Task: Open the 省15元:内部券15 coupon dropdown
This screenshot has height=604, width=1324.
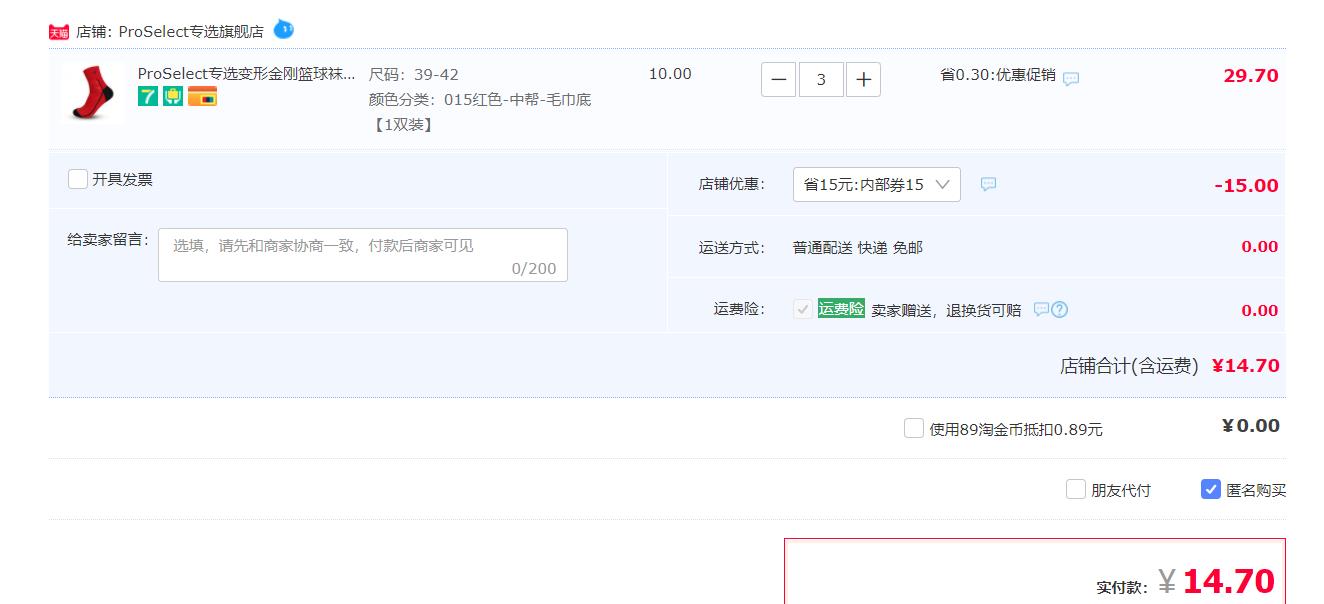Action: [877, 184]
